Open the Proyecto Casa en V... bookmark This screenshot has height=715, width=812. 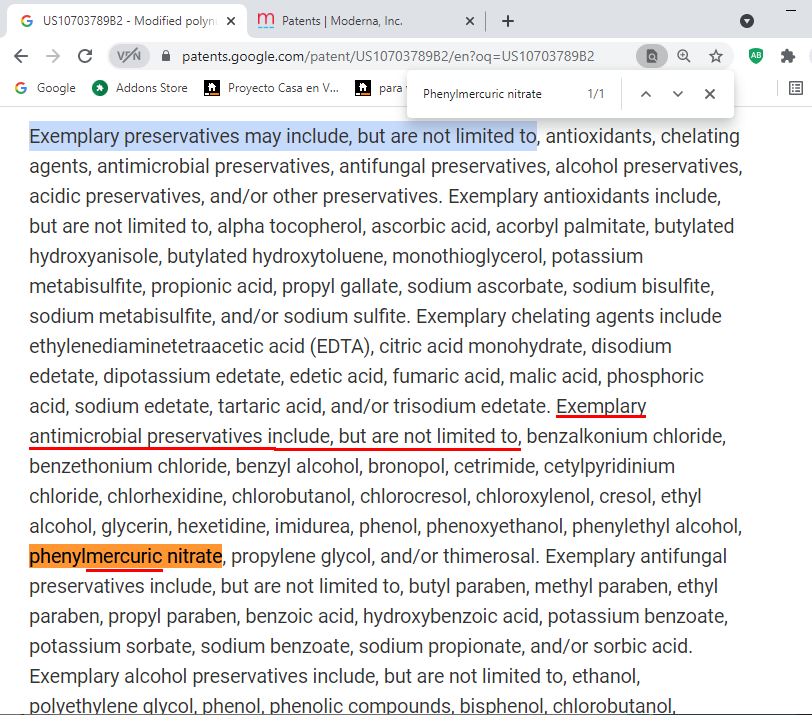pyautogui.click(x=272, y=88)
